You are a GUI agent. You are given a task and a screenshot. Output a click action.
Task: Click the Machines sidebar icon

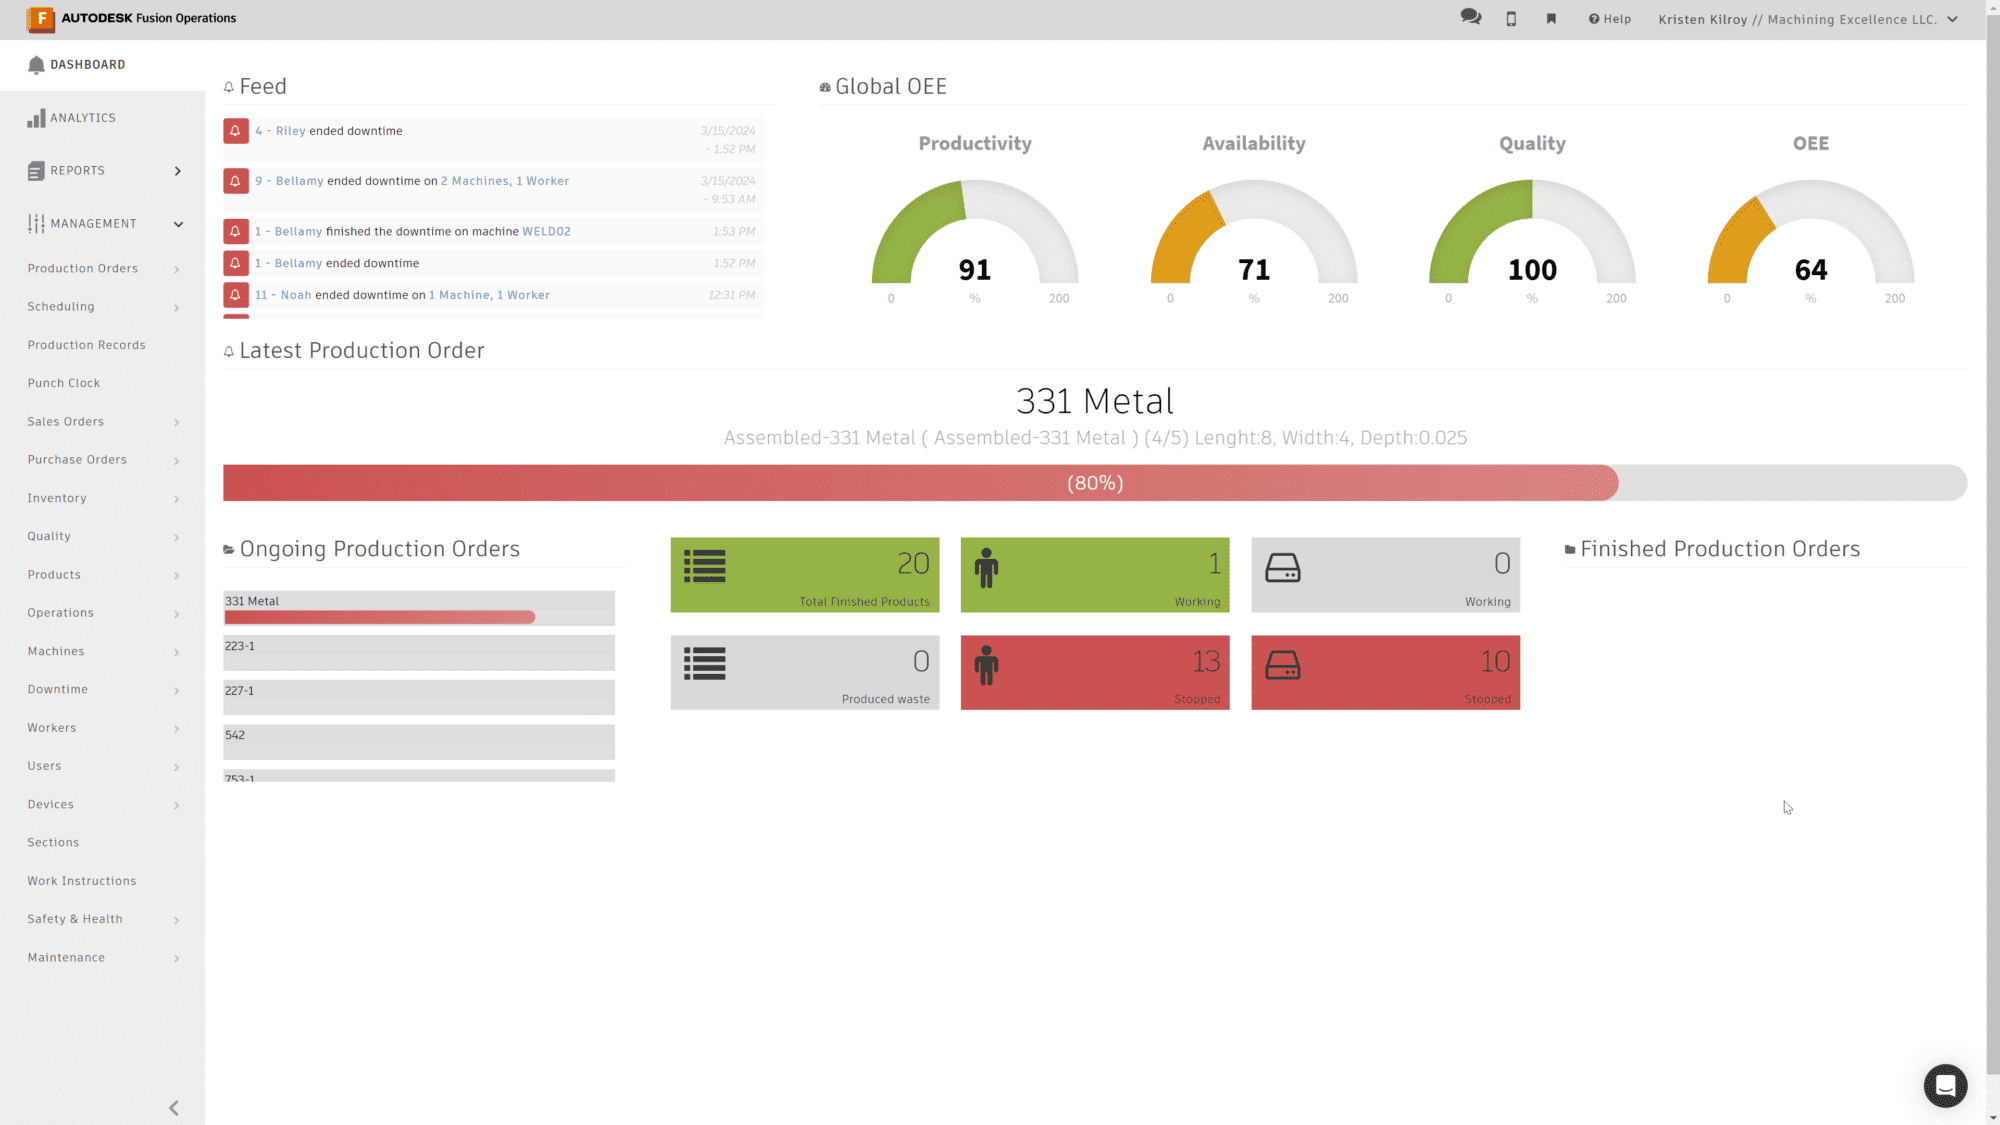pos(103,651)
